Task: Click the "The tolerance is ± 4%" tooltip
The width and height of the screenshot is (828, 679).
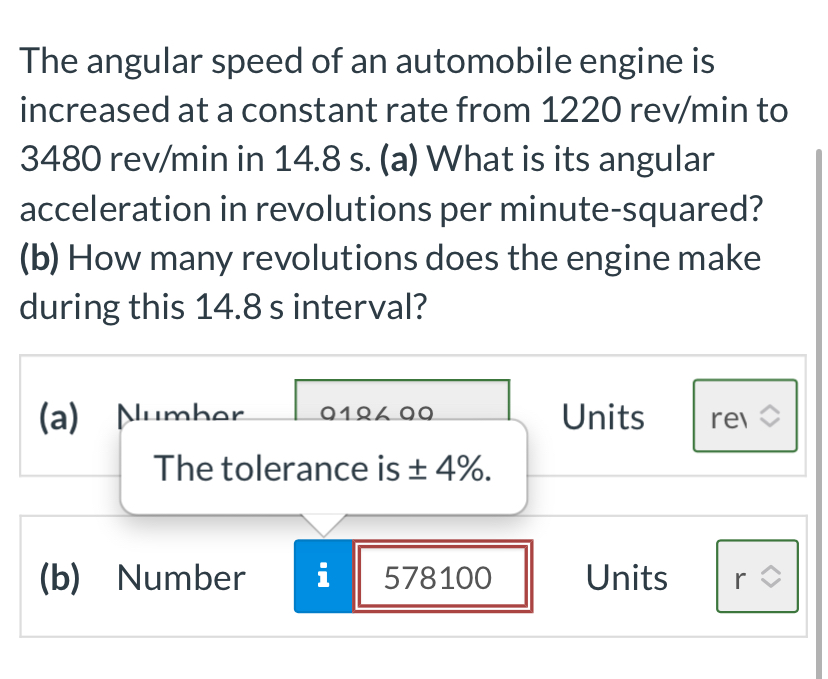Action: [x=322, y=468]
